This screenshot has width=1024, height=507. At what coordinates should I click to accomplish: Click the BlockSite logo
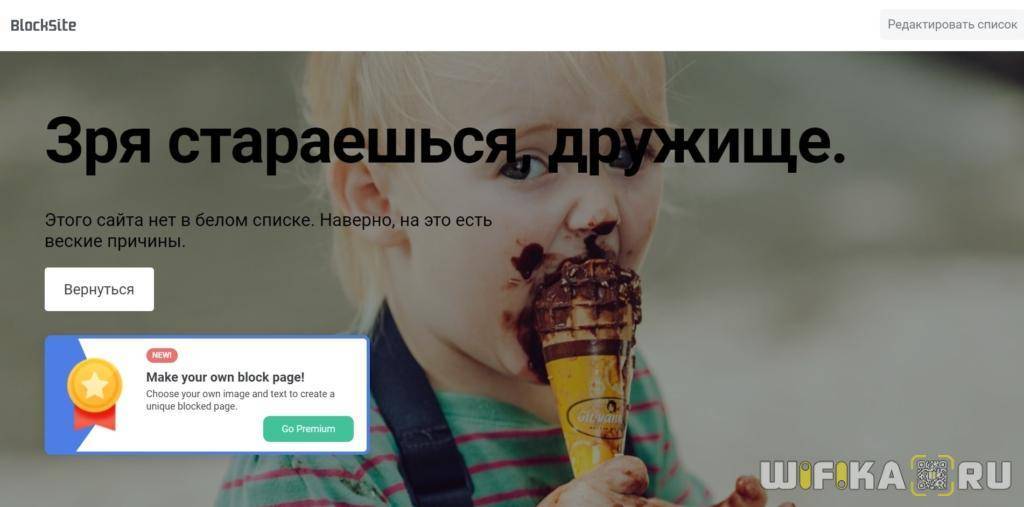click(43, 25)
